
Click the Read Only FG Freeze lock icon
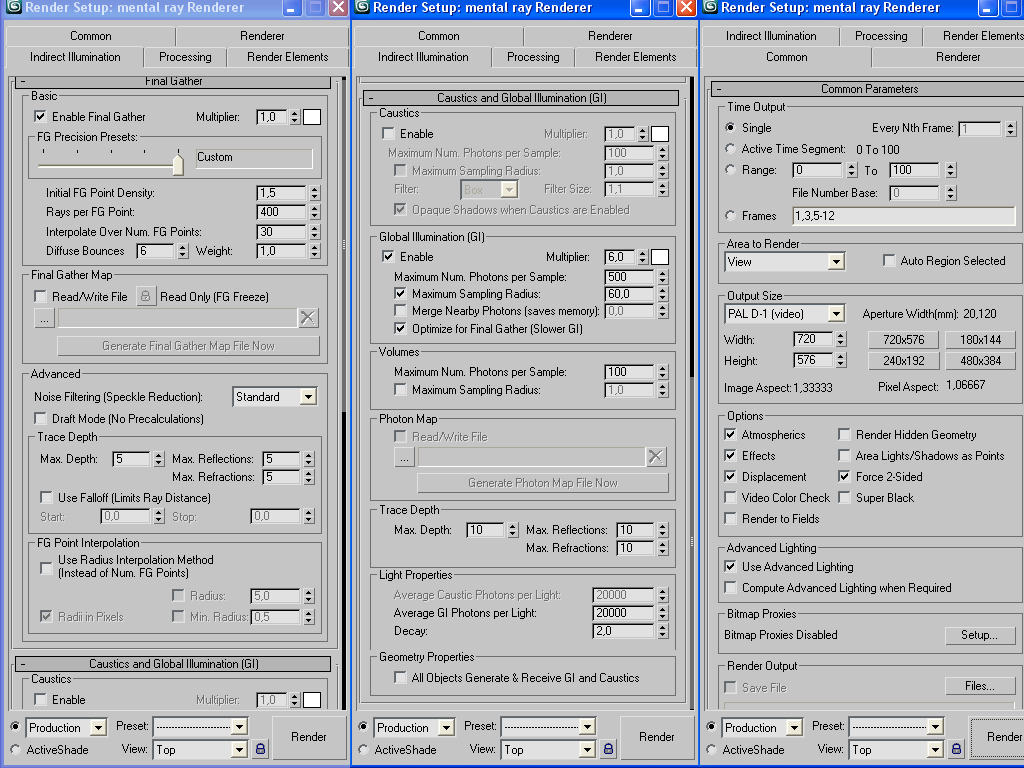[x=146, y=296]
